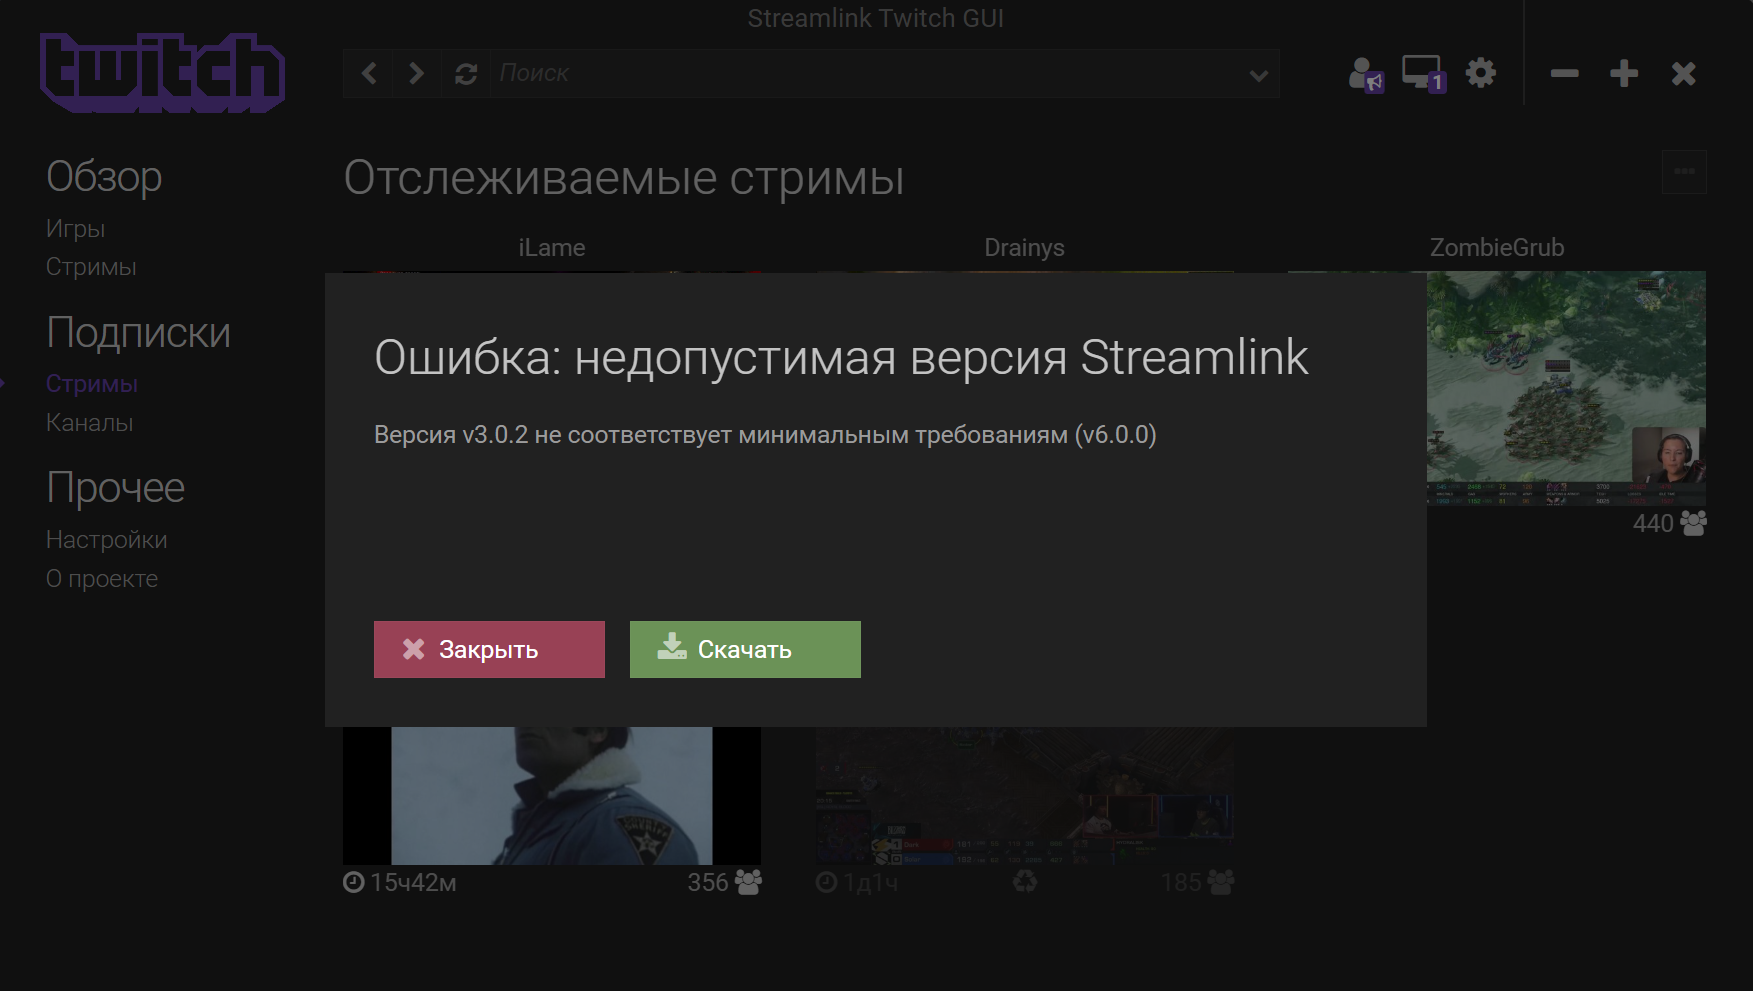Open the user account icon
The image size is (1753, 991).
tap(1366, 74)
